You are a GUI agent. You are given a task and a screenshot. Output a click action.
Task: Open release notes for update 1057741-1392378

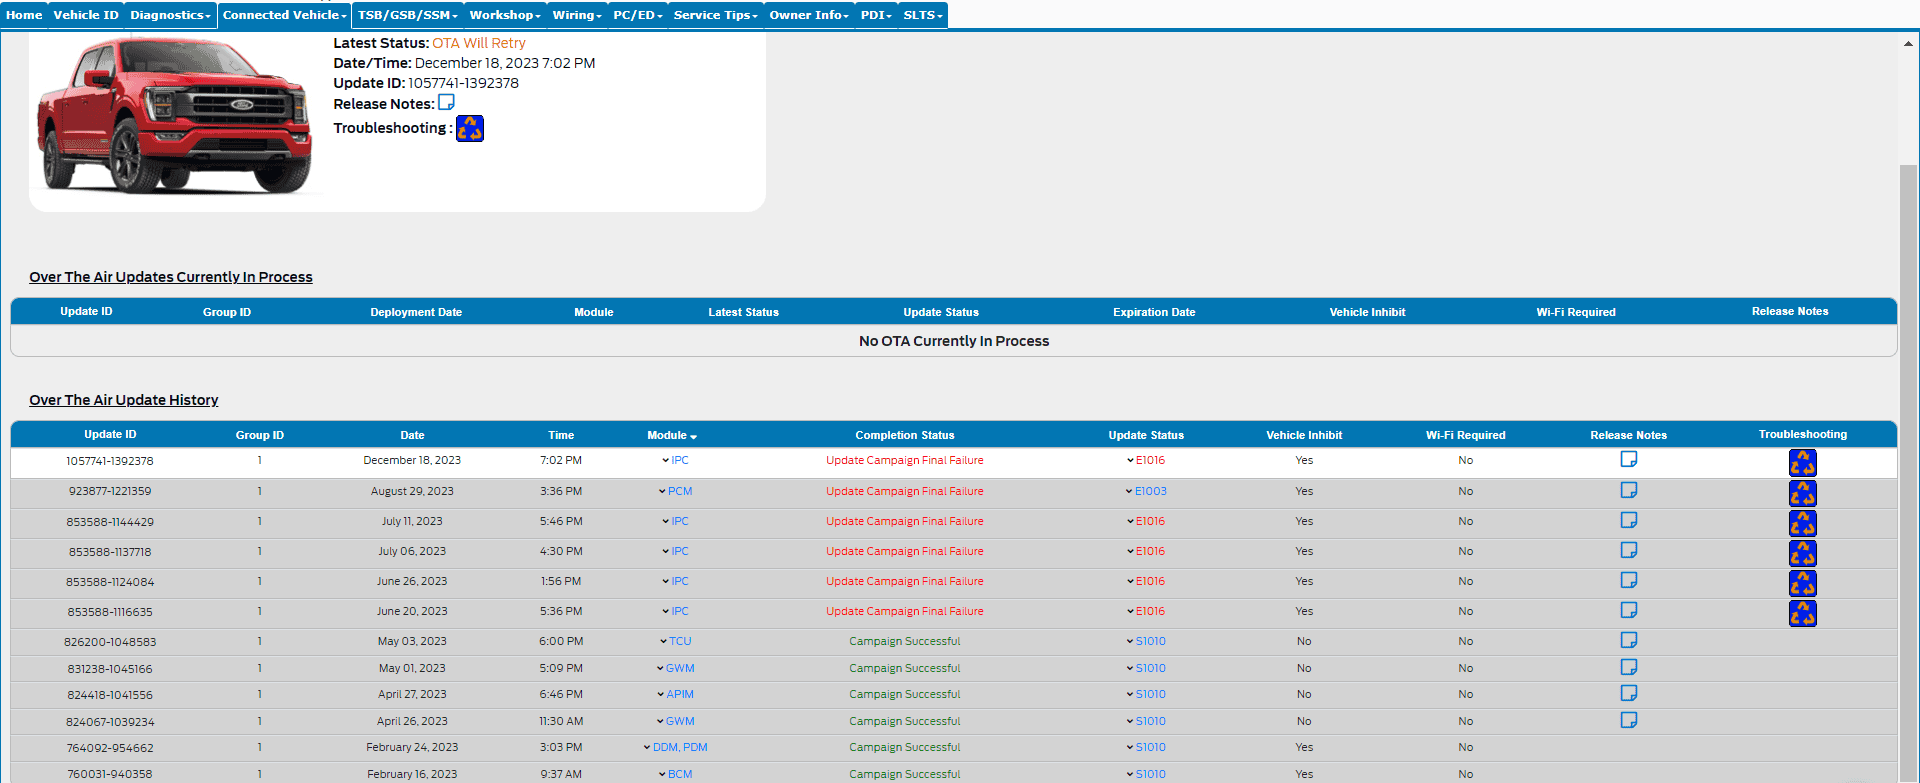tap(1628, 459)
